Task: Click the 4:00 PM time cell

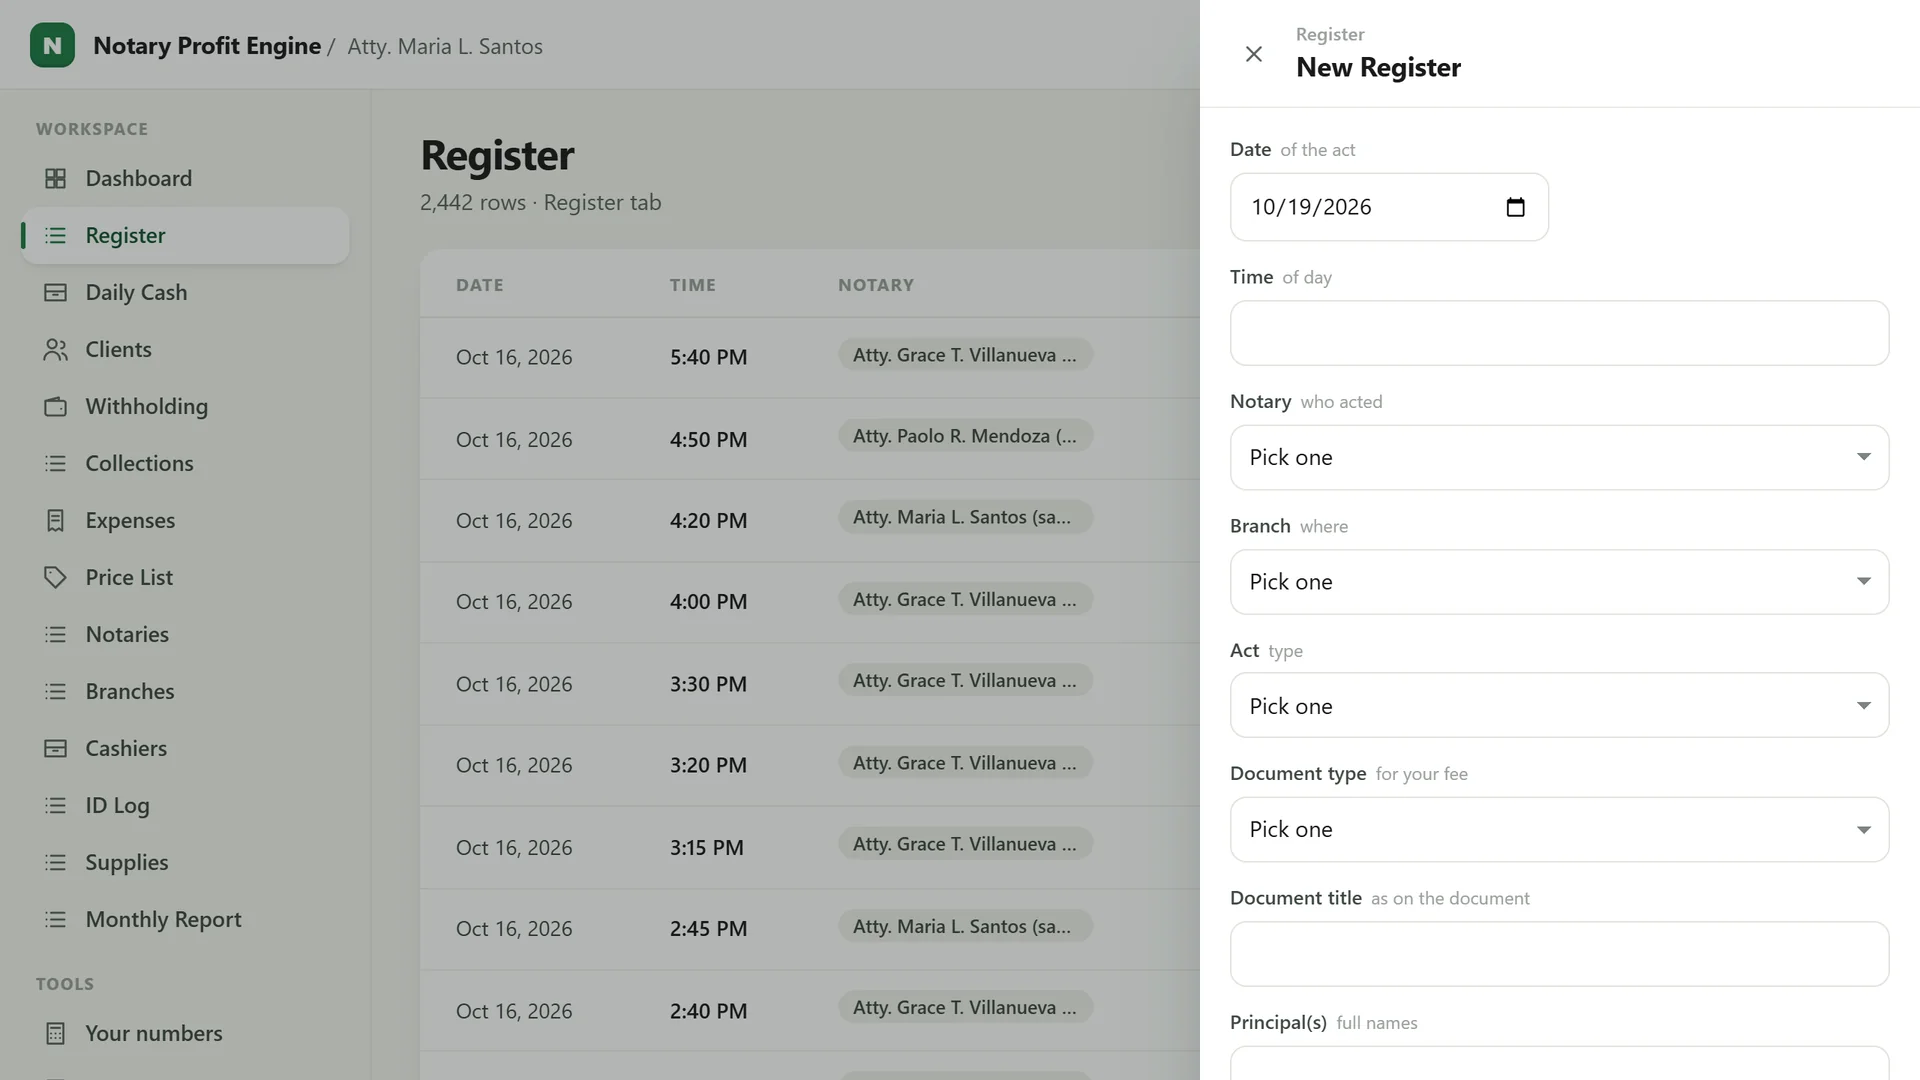Action: click(x=709, y=602)
